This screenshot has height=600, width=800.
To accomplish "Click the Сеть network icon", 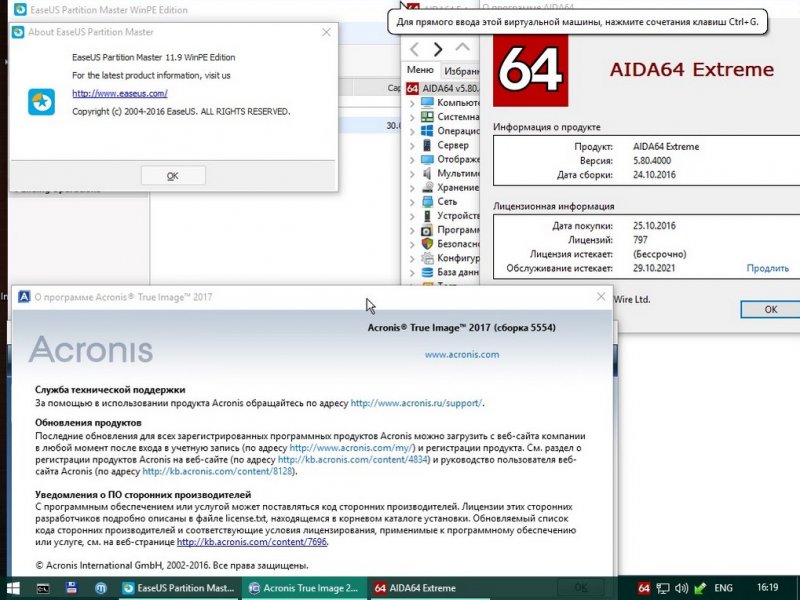I will pos(427,202).
